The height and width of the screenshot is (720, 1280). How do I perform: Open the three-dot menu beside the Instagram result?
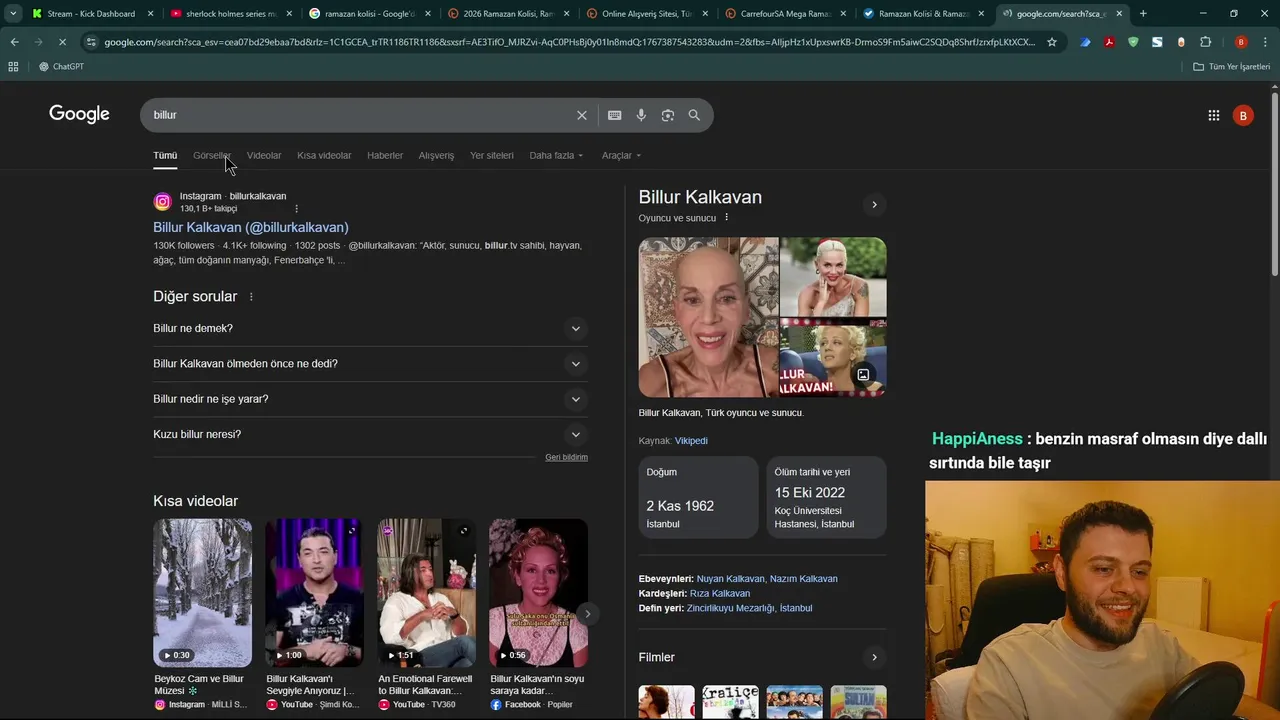(296, 208)
